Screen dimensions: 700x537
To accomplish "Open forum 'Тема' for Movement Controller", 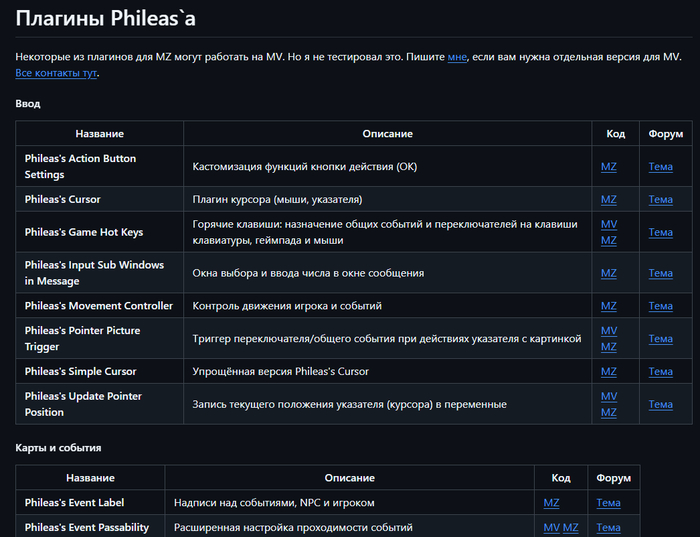I will click(x=660, y=306).
